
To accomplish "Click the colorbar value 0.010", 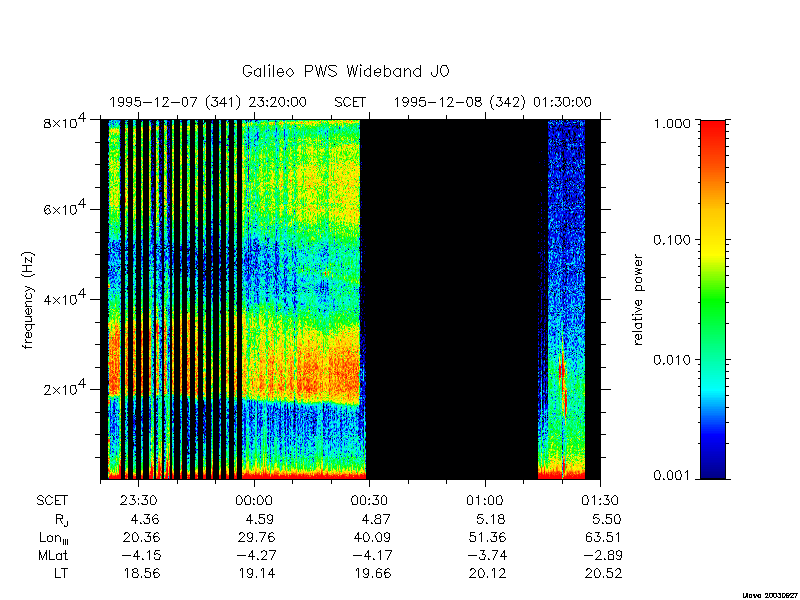I will tap(672, 360).
